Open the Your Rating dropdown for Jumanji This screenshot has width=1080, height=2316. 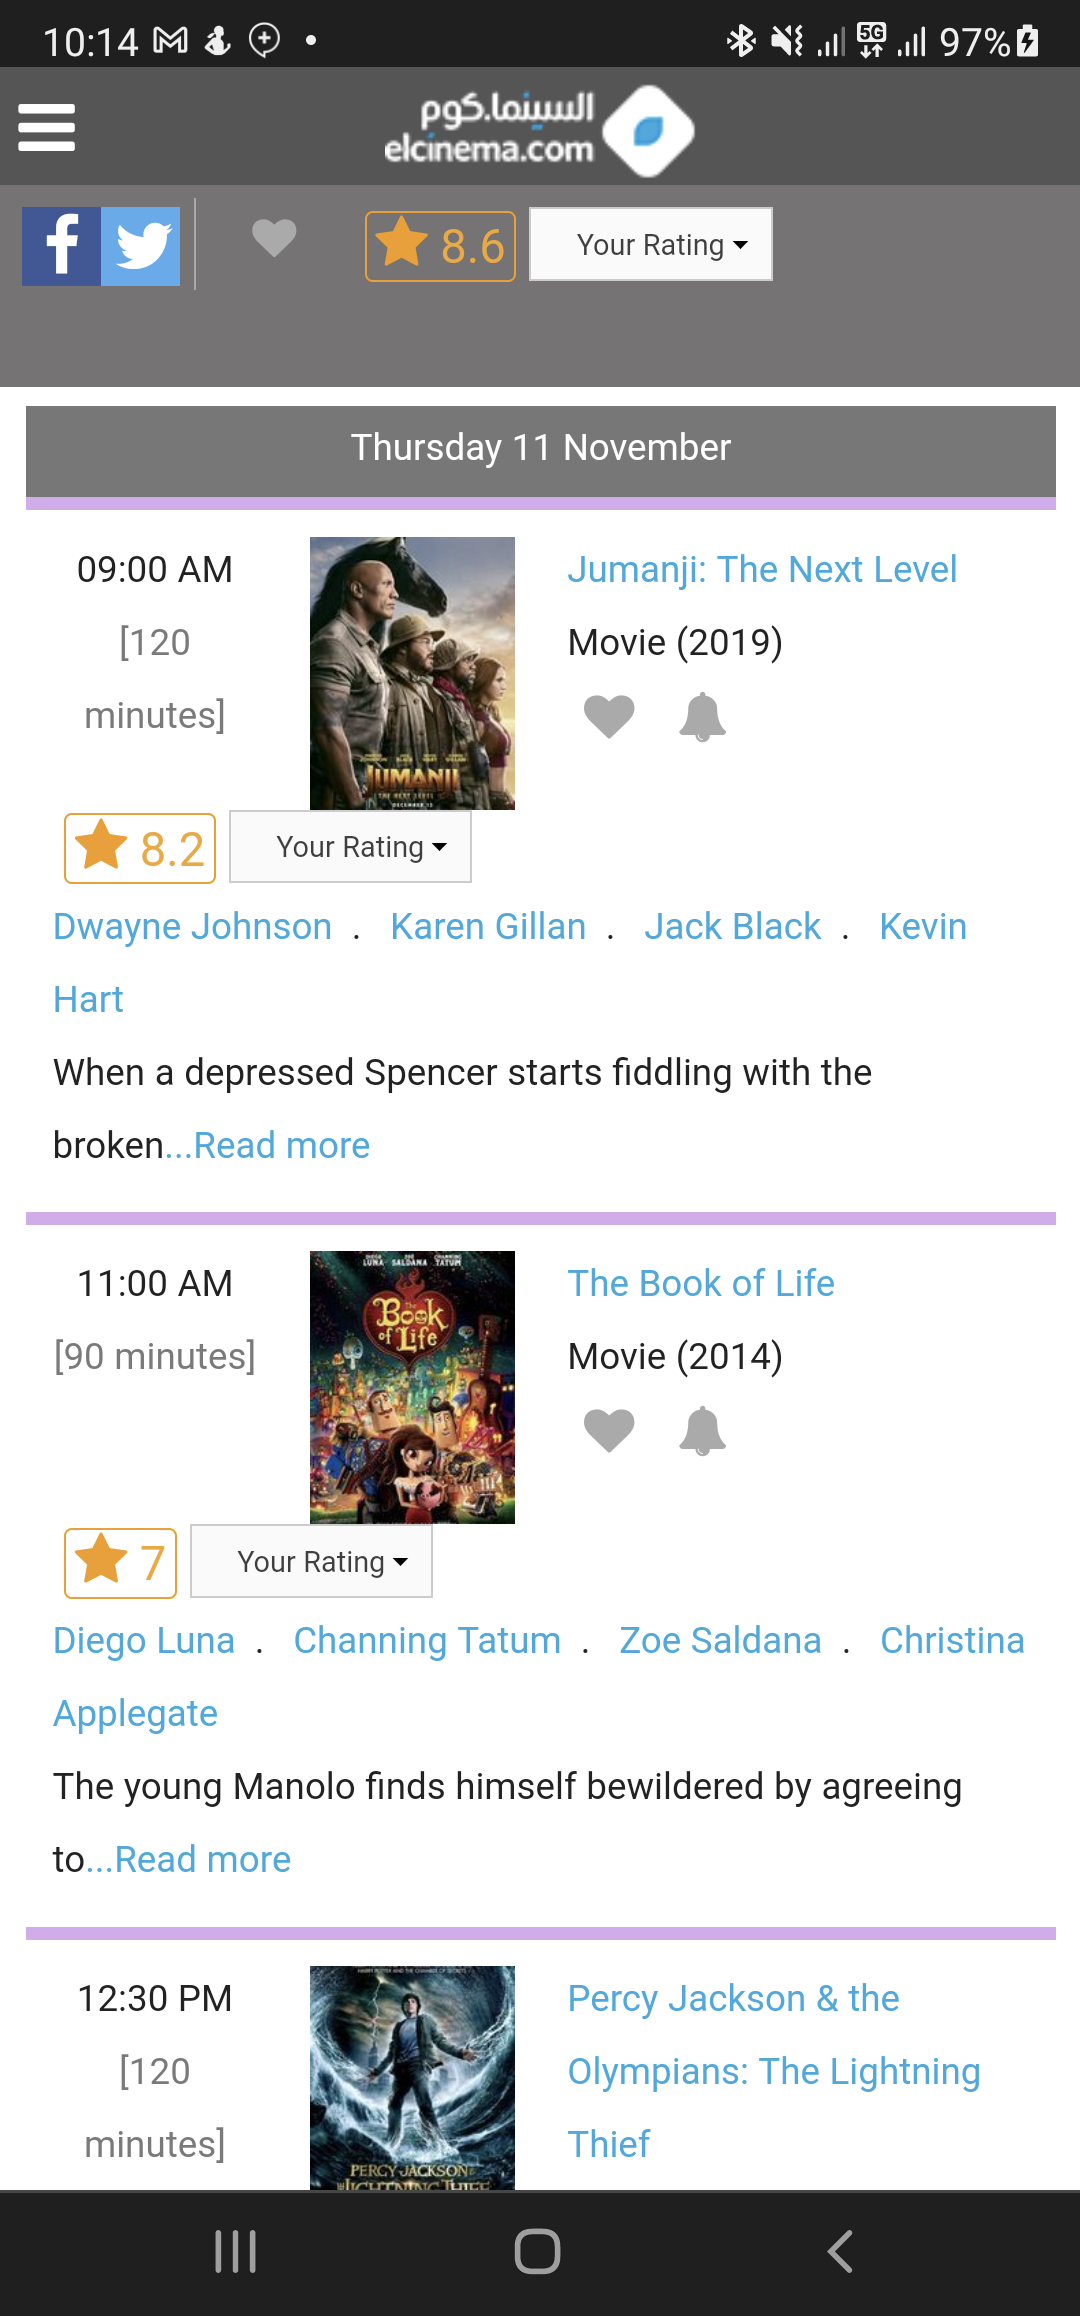click(x=350, y=846)
